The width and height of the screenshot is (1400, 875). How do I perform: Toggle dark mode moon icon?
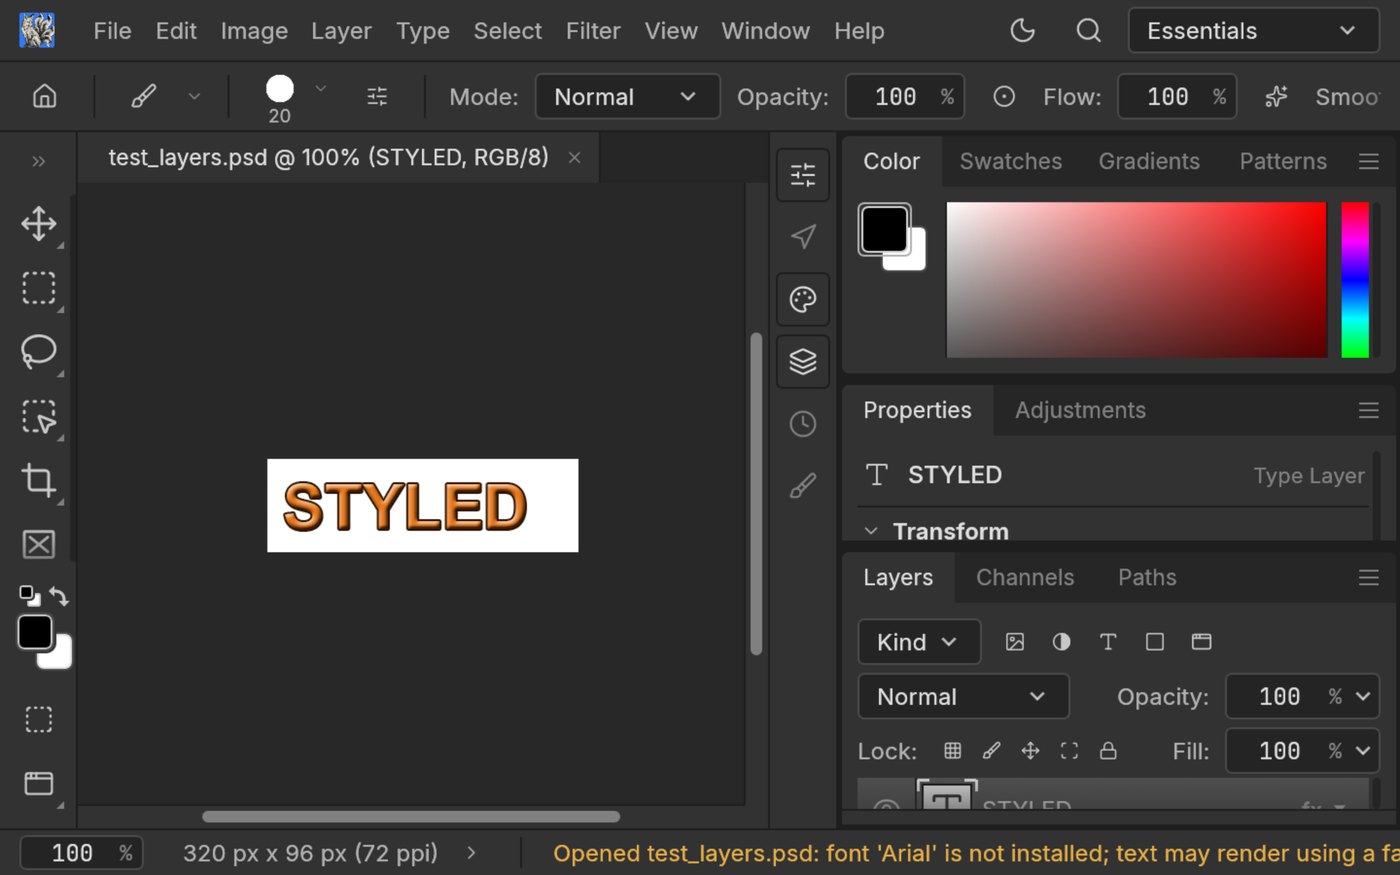click(x=1022, y=31)
